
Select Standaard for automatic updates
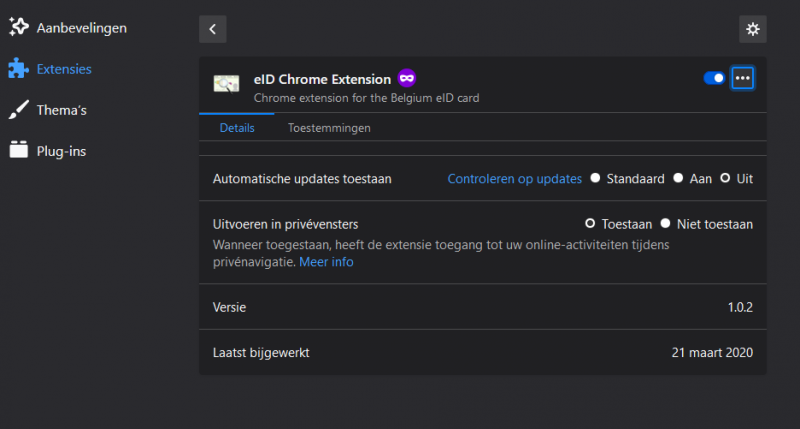point(595,179)
